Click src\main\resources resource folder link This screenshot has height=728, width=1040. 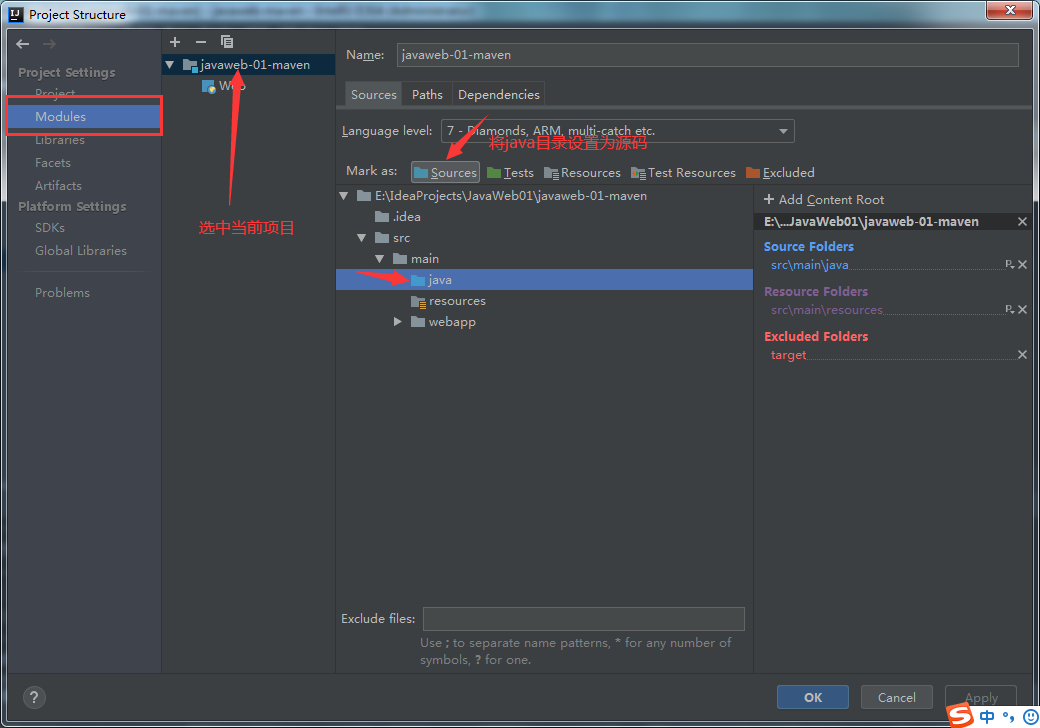pyautogui.click(x=826, y=310)
